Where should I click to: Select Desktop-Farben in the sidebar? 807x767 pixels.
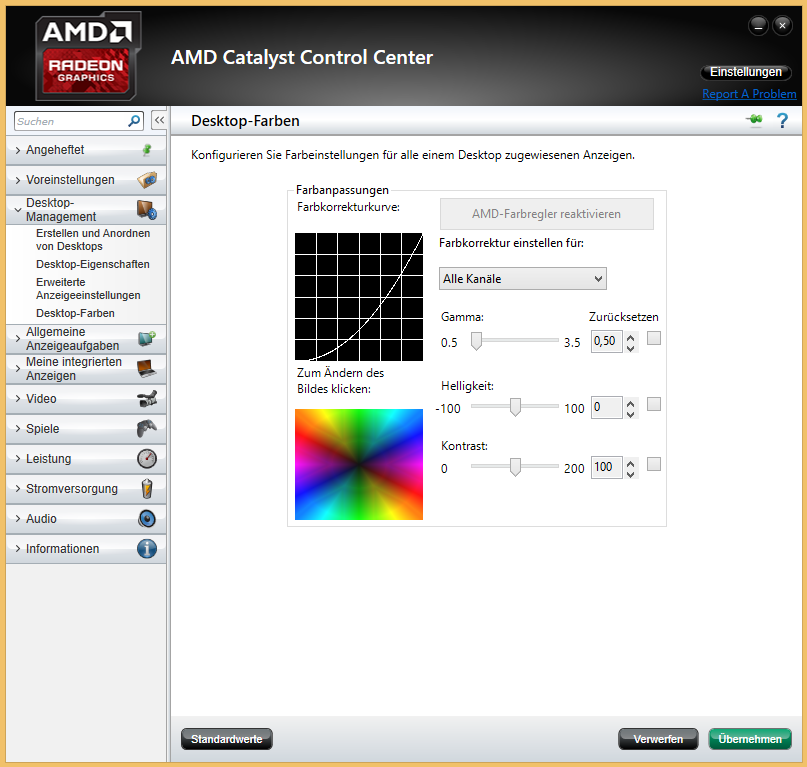(x=75, y=313)
